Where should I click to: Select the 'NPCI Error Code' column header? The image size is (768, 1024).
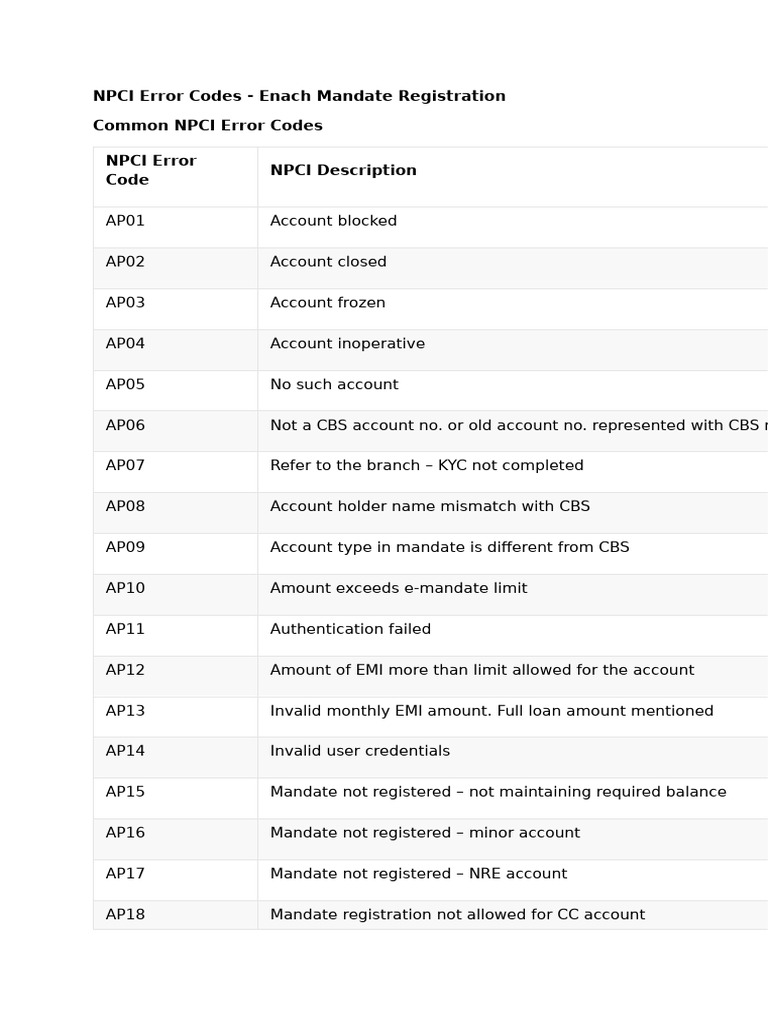click(x=151, y=170)
